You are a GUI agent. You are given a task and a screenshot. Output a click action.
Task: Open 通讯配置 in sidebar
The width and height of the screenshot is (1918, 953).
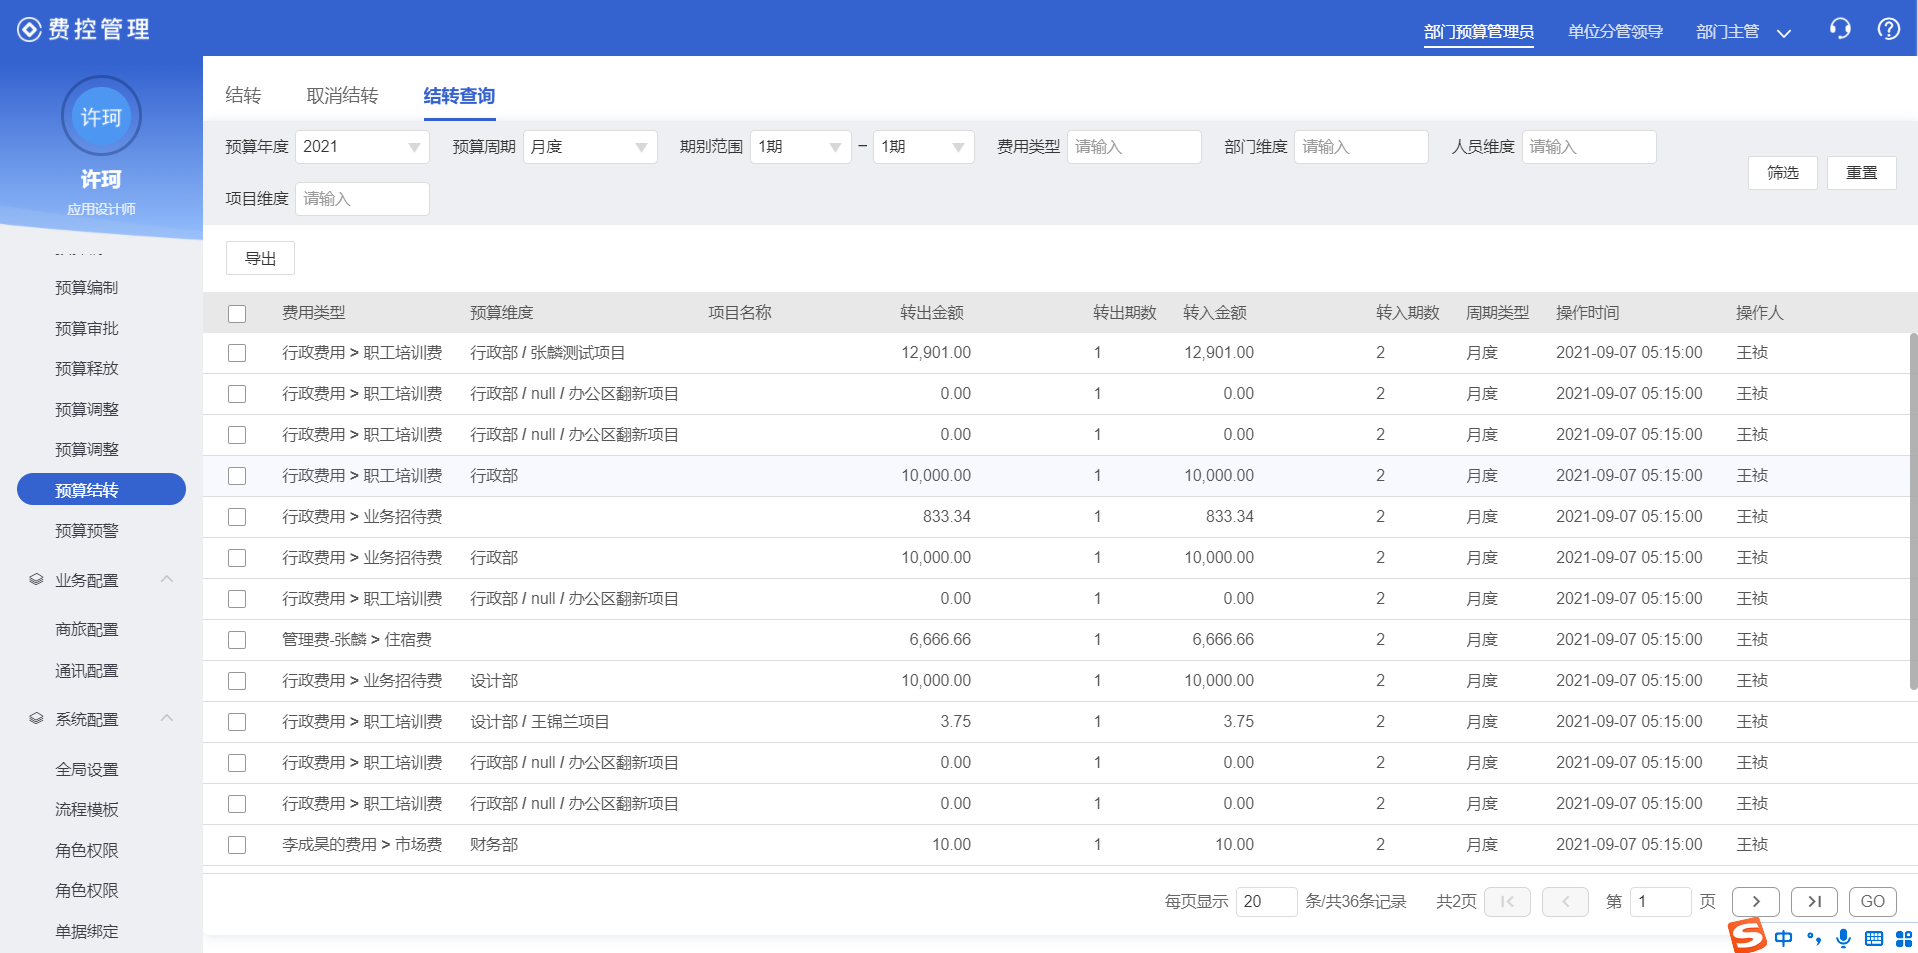coord(87,671)
